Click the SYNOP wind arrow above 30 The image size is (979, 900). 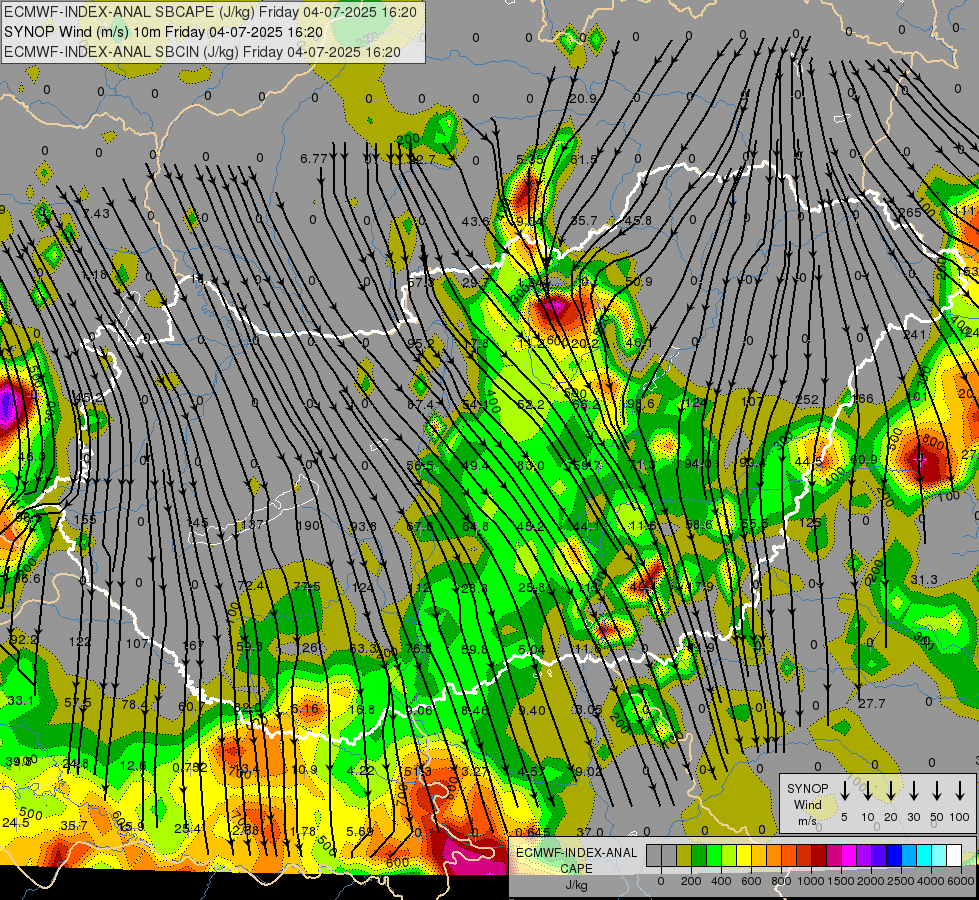tap(913, 790)
